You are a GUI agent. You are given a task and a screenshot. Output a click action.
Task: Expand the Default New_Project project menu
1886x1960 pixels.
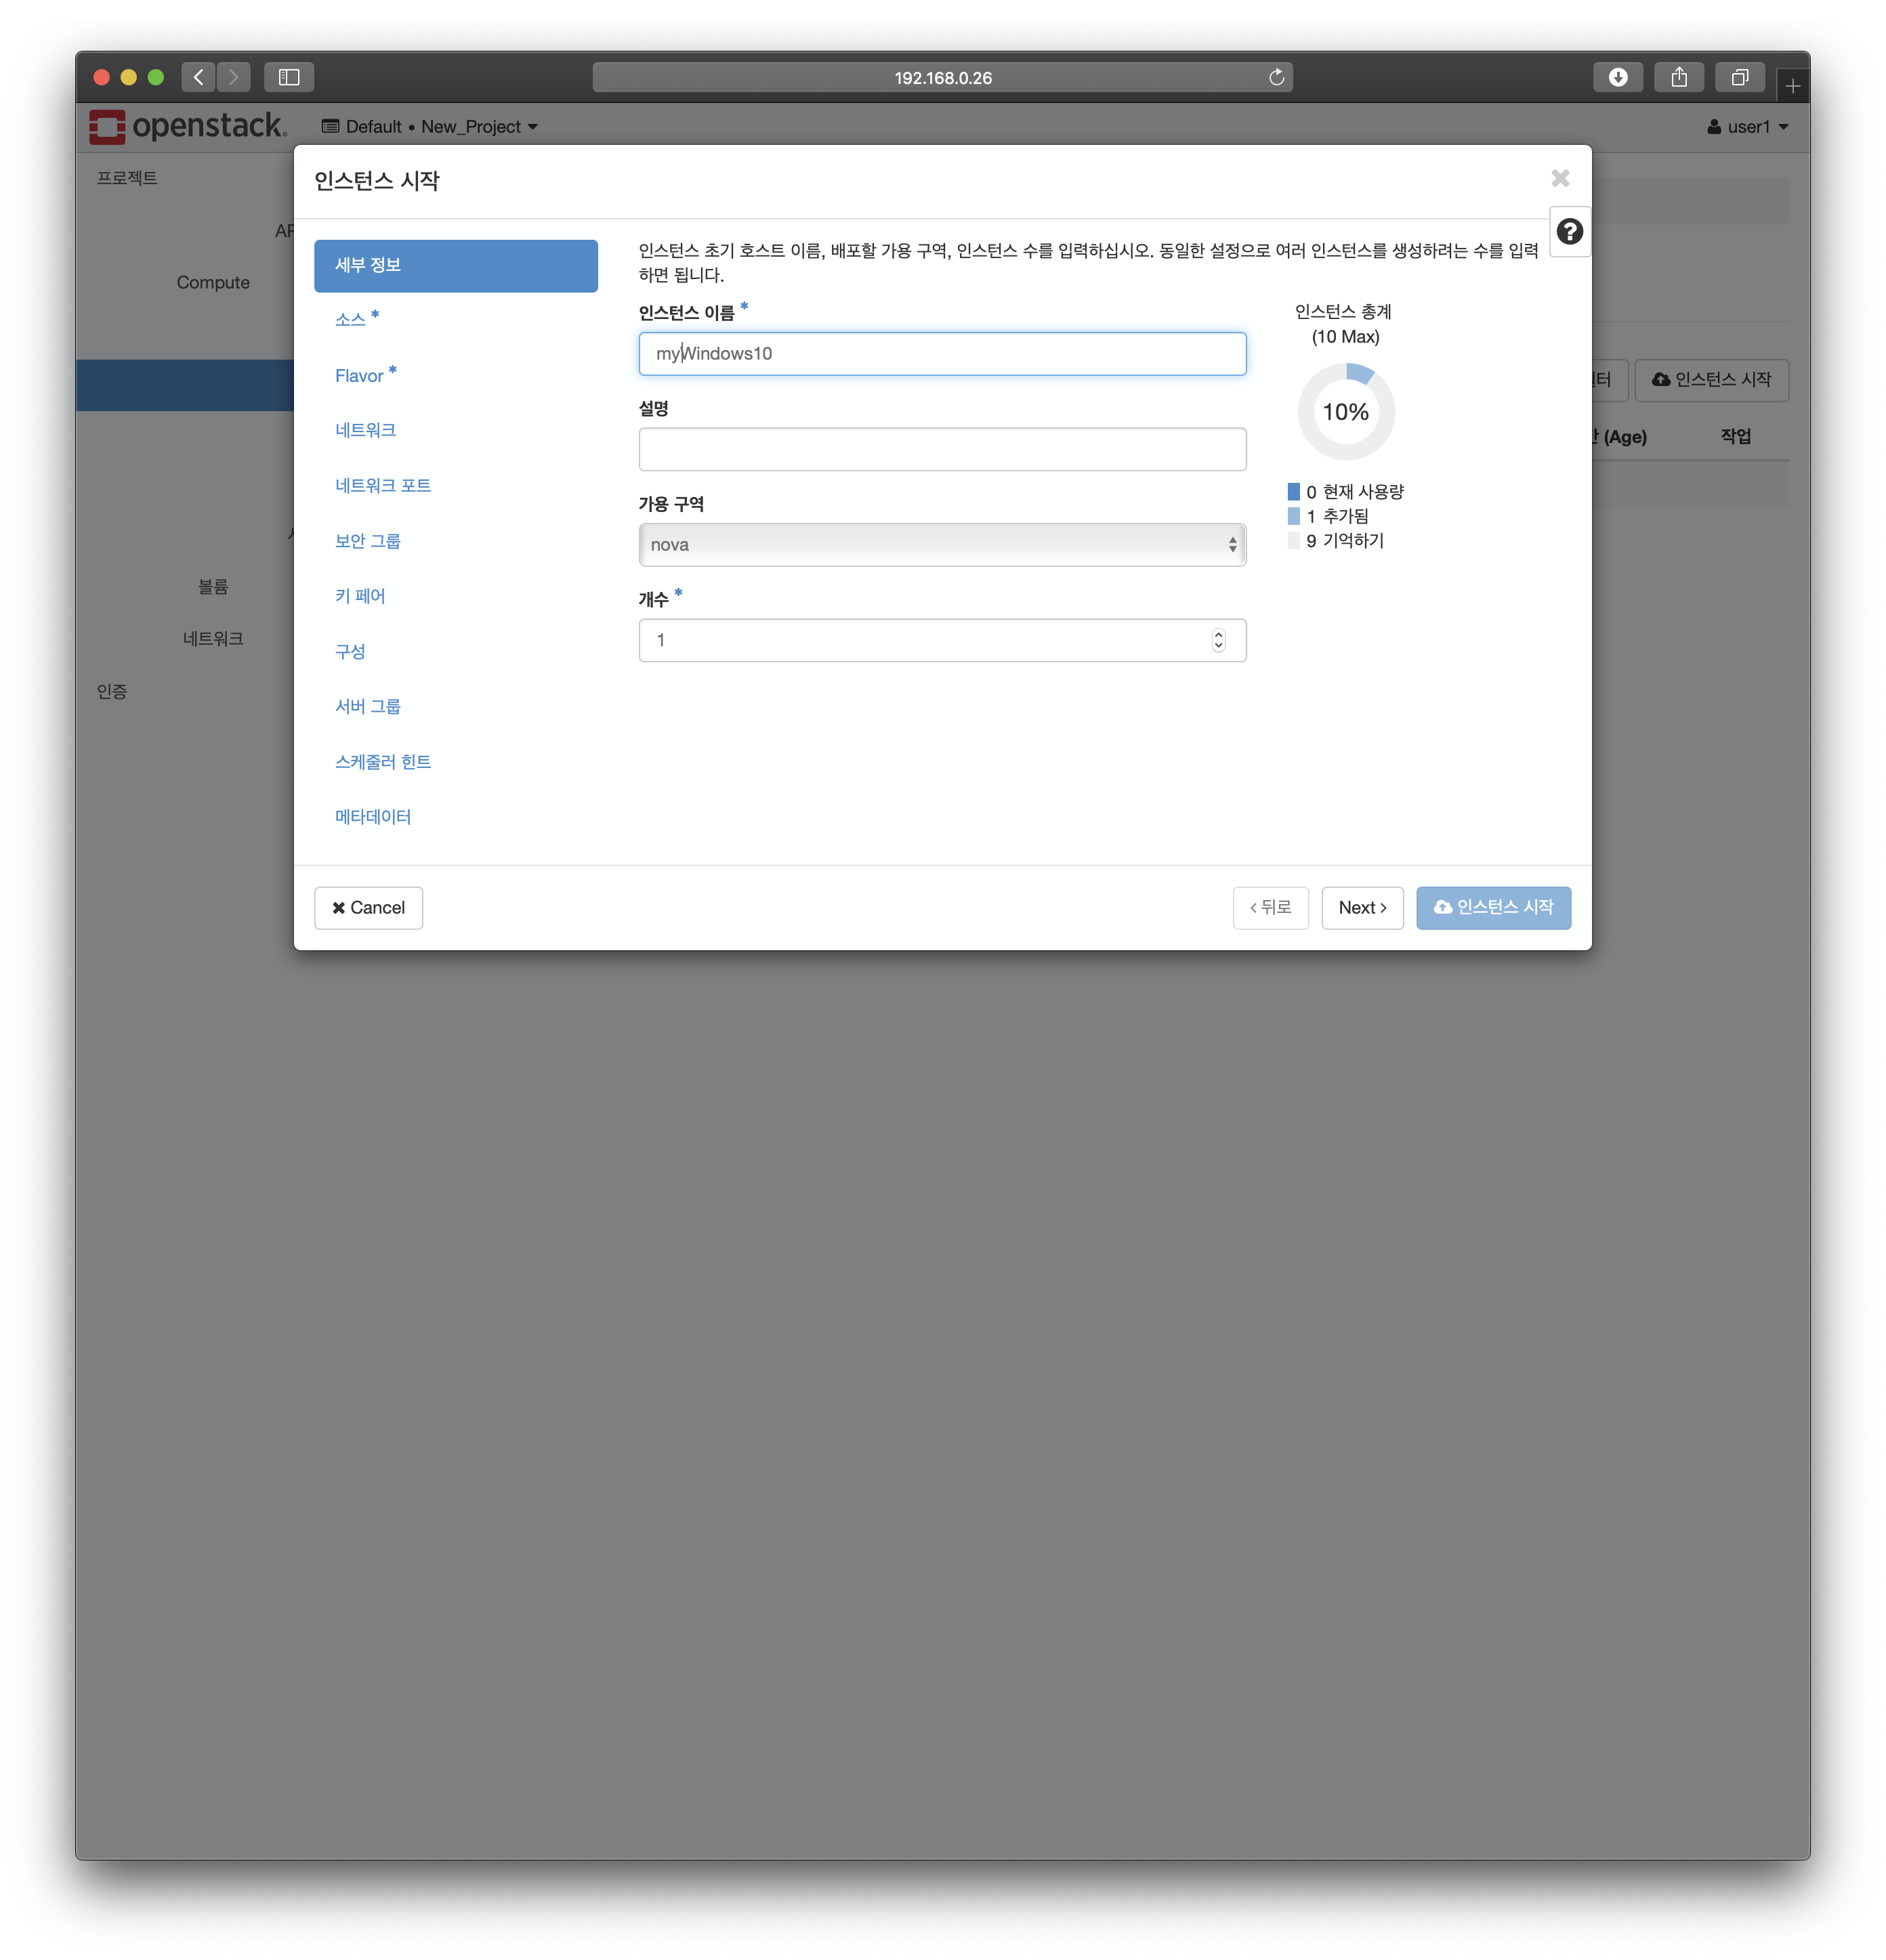430,127
